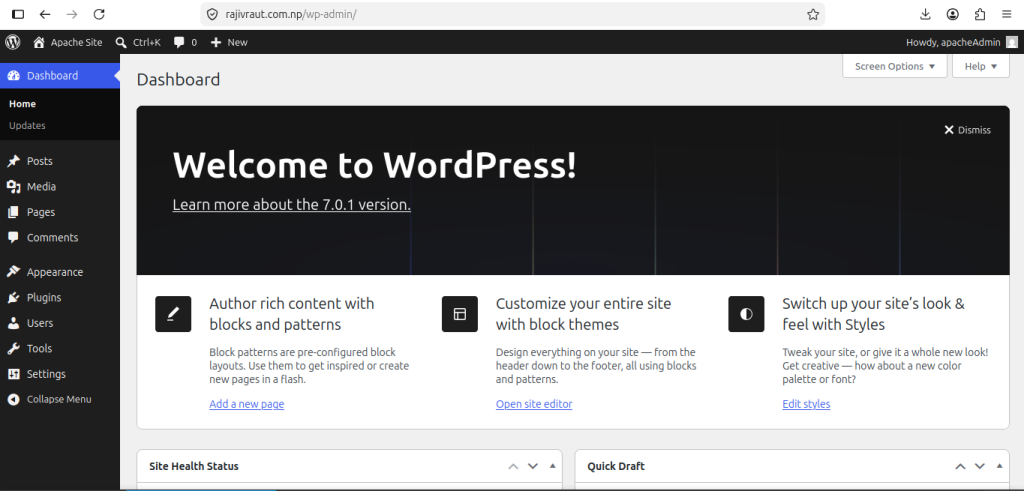Move Site Health Status widget up

click(x=513, y=466)
